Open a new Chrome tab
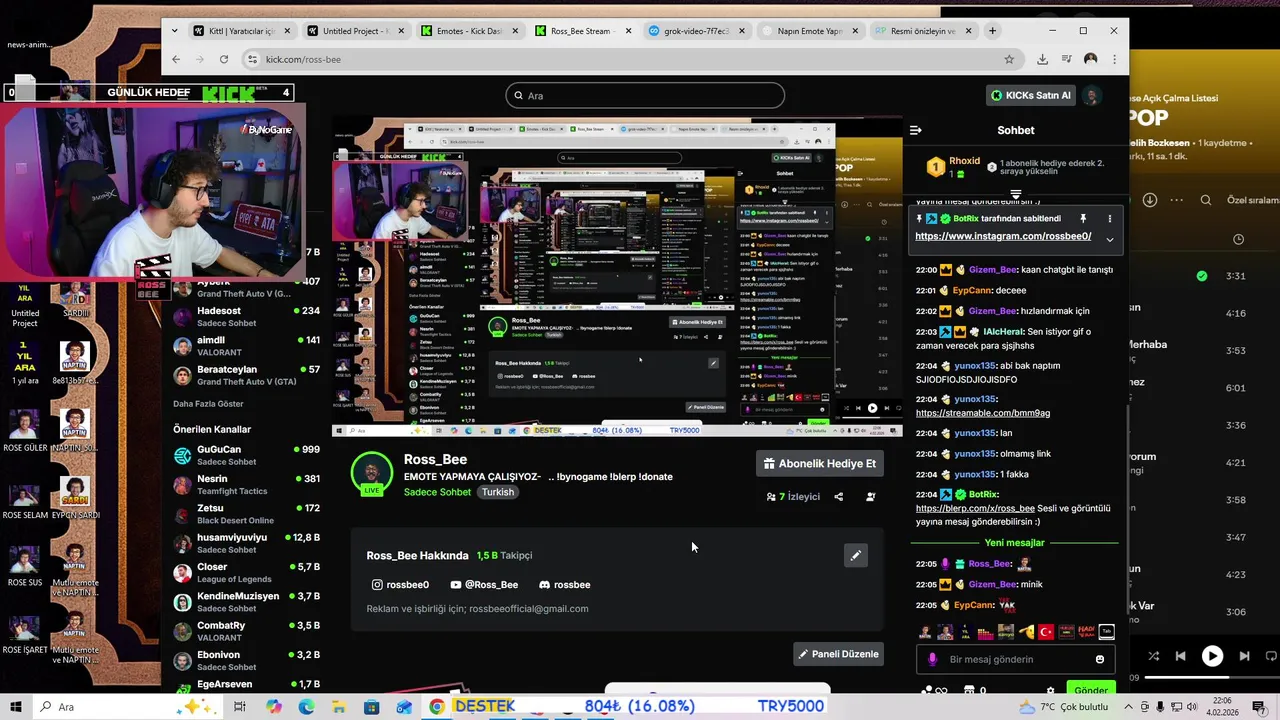Viewport: 1280px width, 720px height. tap(991, 31)
